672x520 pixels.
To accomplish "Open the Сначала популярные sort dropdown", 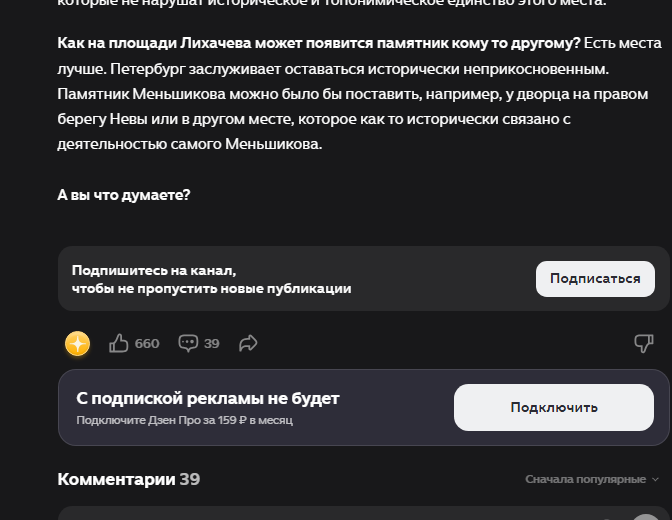I will point(586,479).
